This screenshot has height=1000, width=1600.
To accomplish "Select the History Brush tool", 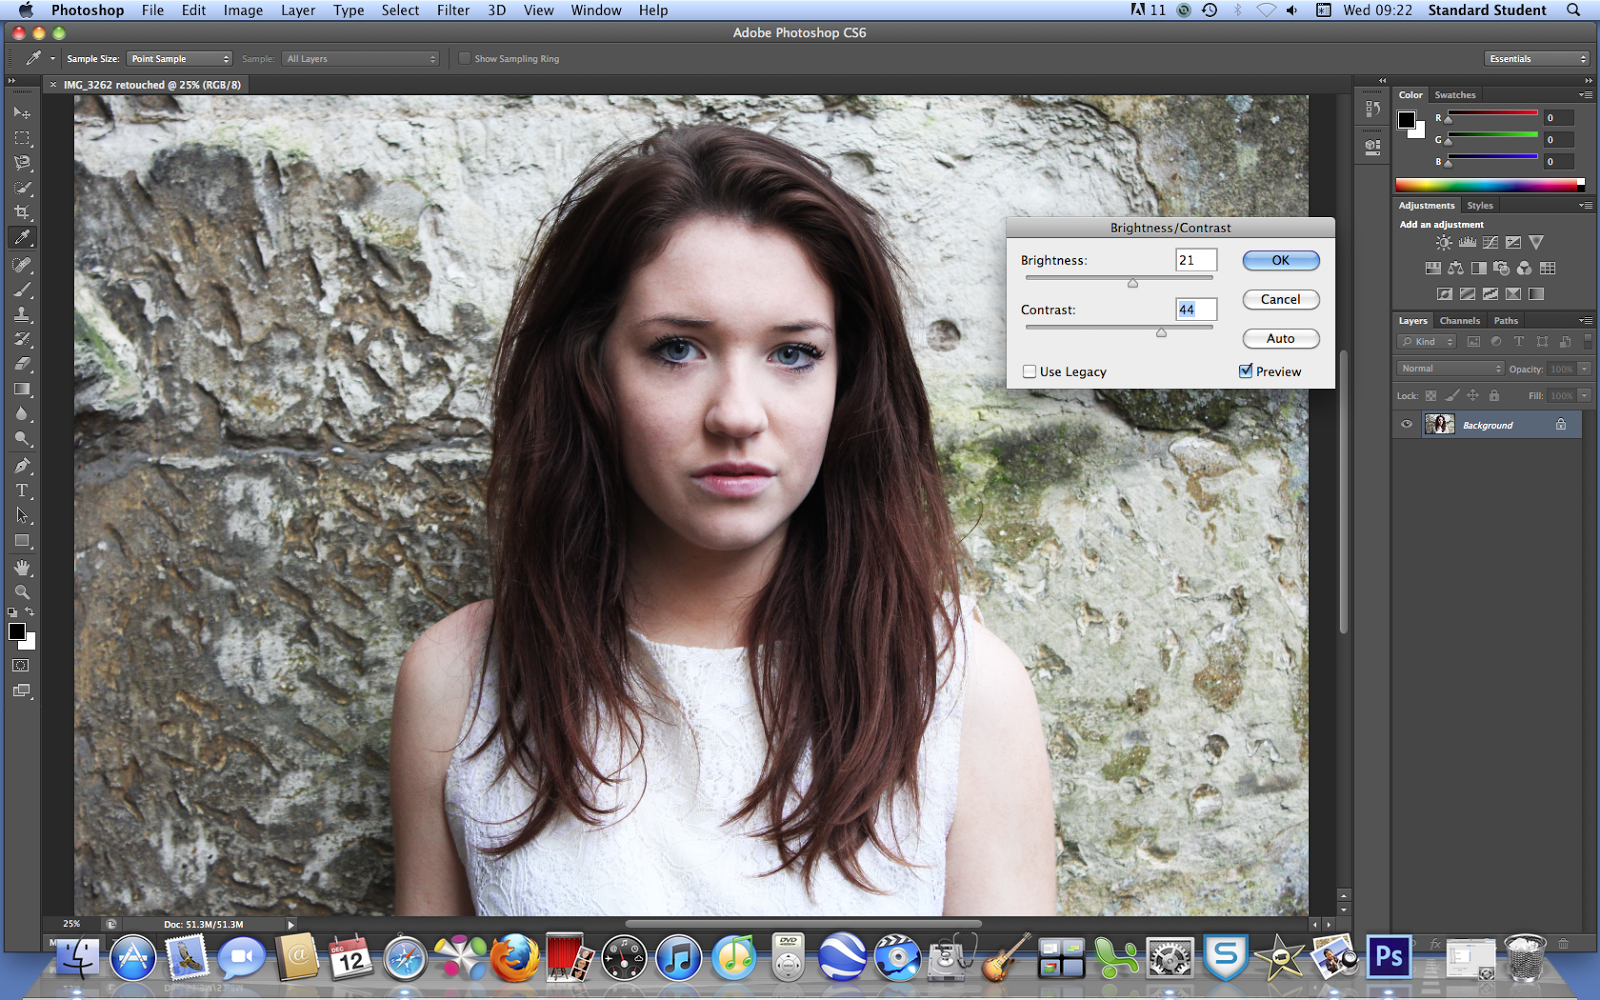I will [x=22, y=339].
